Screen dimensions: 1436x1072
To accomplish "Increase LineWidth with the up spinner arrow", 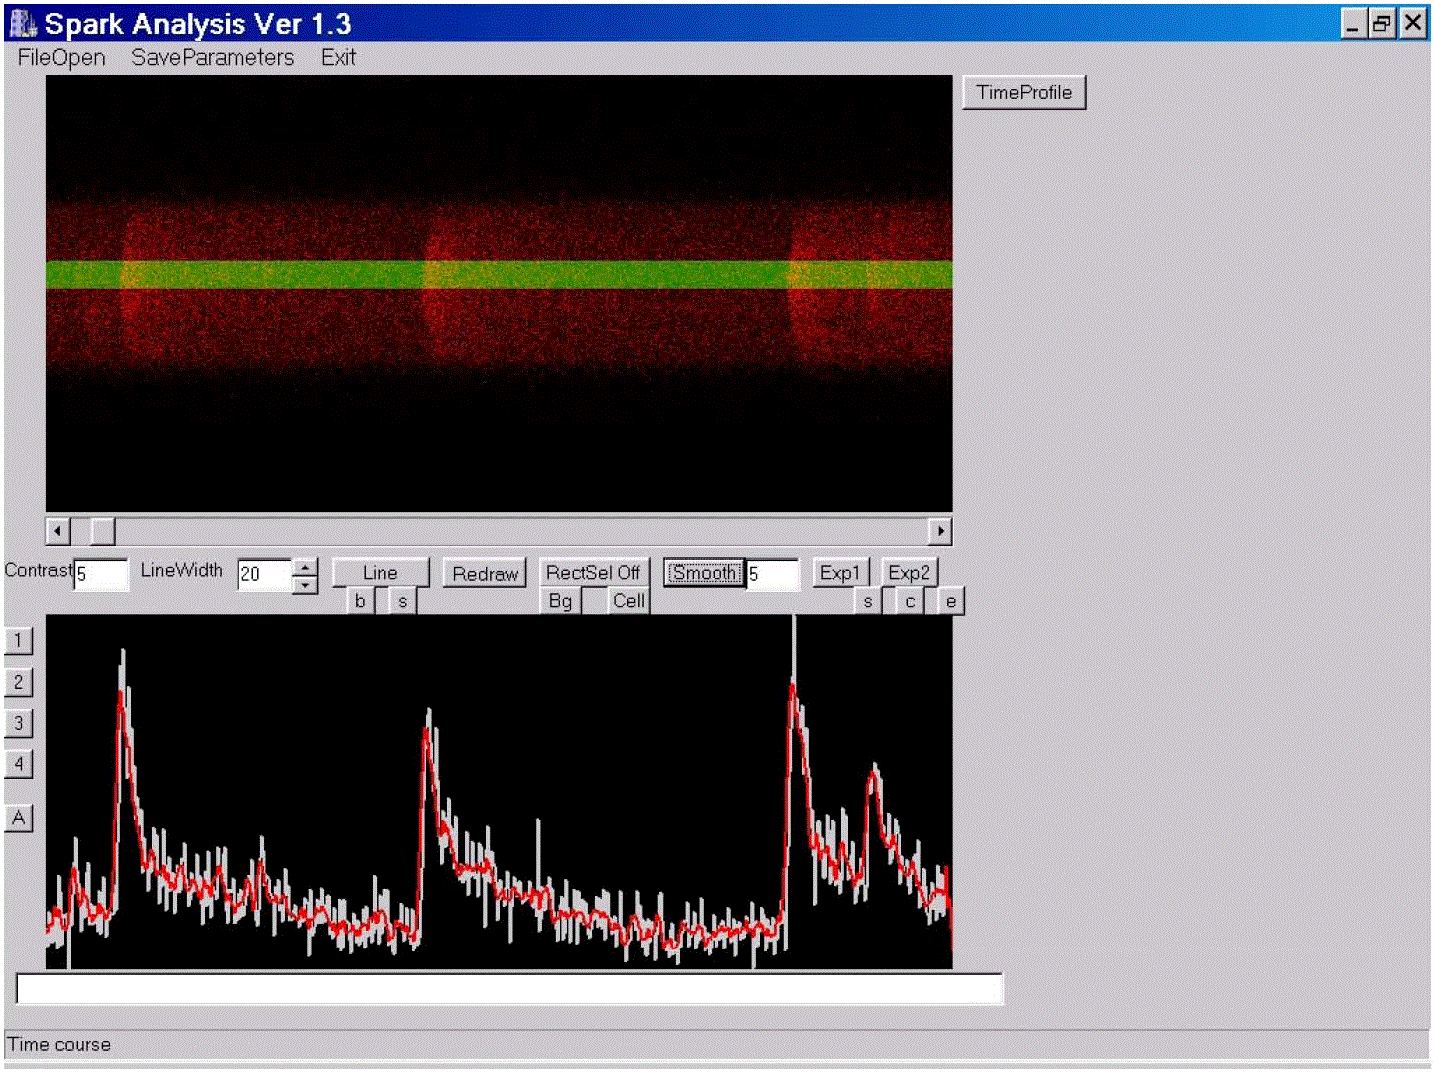I will pos(305,566).
